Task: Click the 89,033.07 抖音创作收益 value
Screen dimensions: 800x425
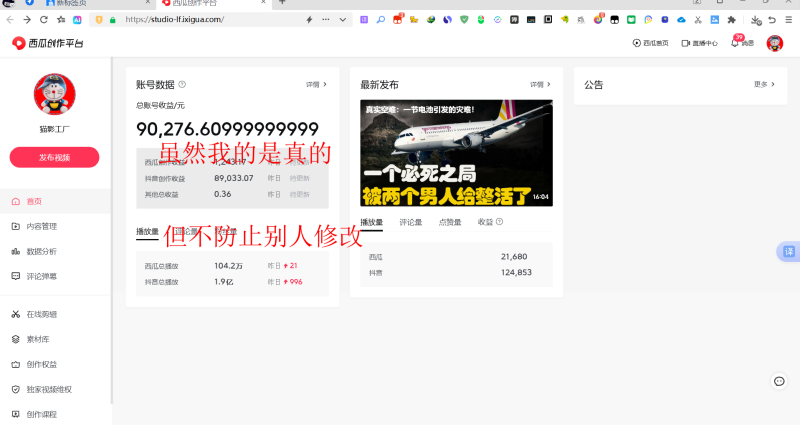Action: [234, 178]
